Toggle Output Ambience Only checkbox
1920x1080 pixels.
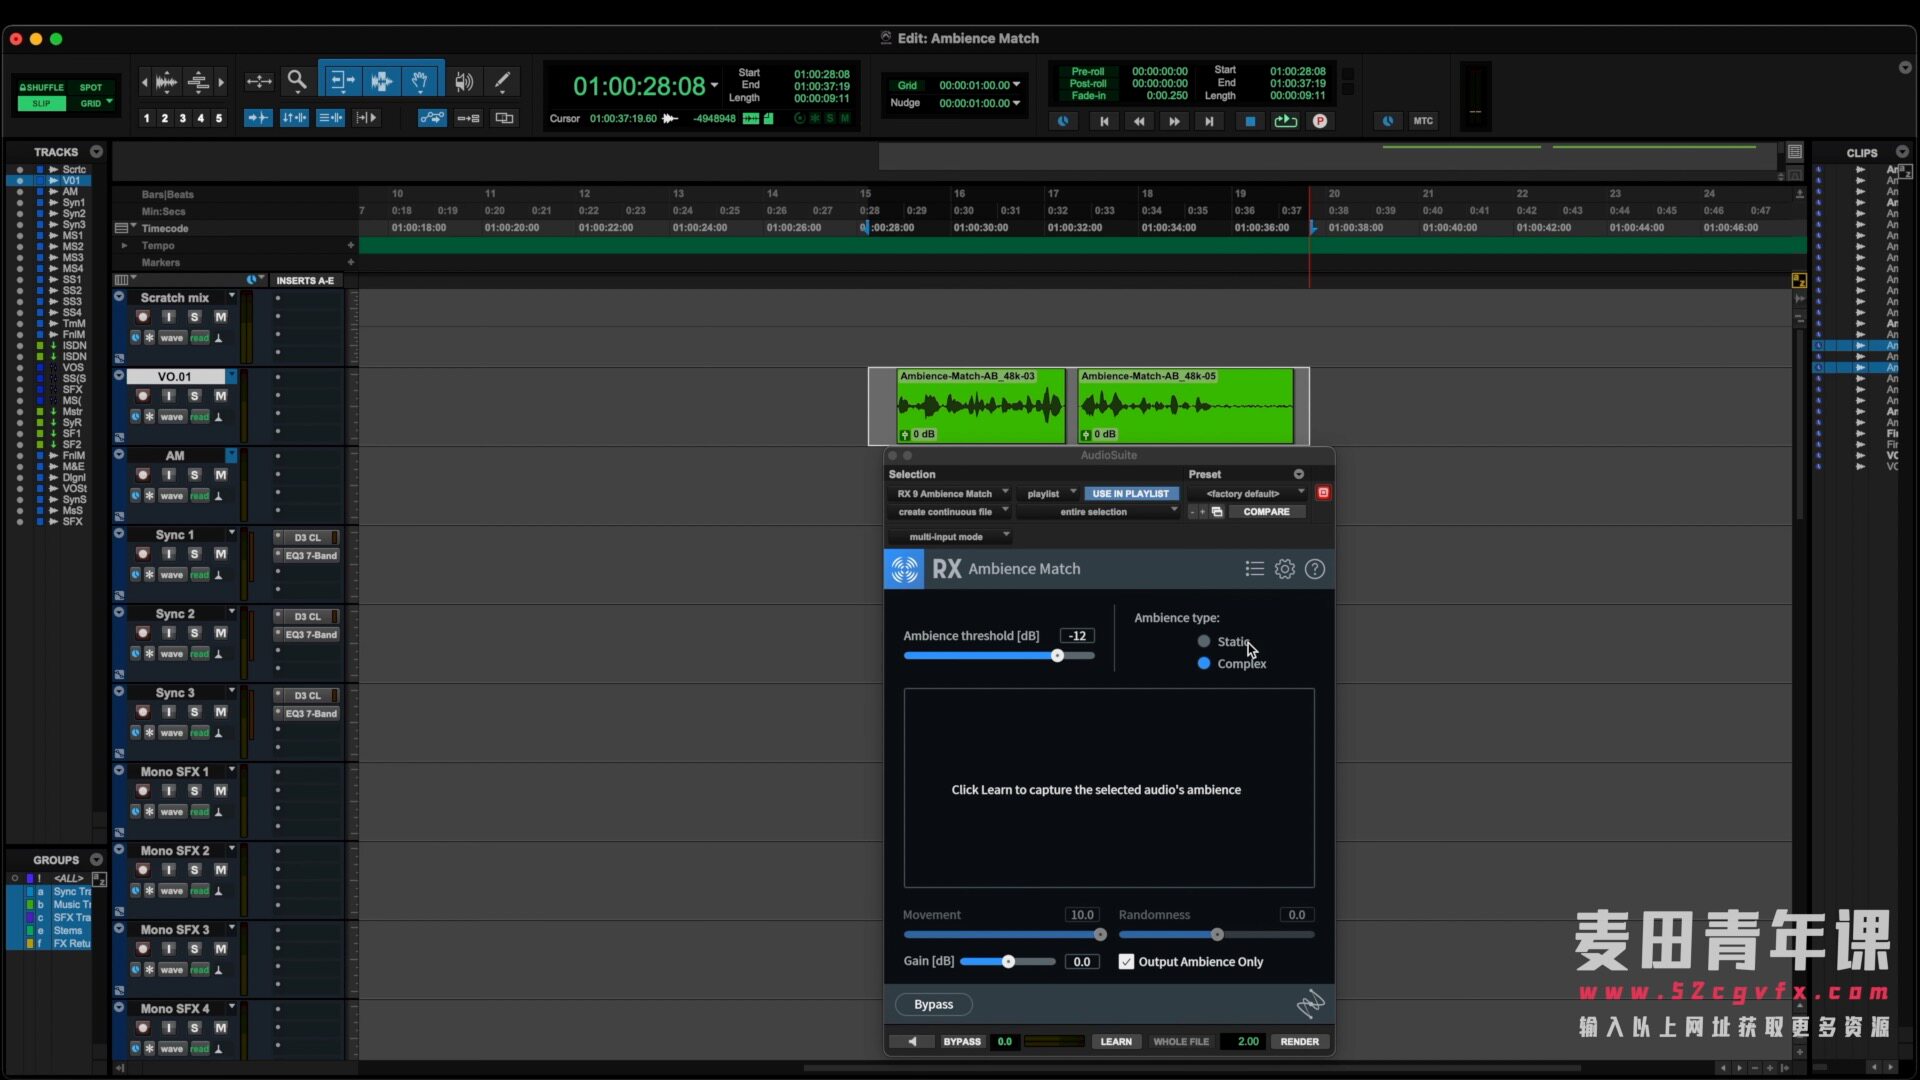[1127, 962]
